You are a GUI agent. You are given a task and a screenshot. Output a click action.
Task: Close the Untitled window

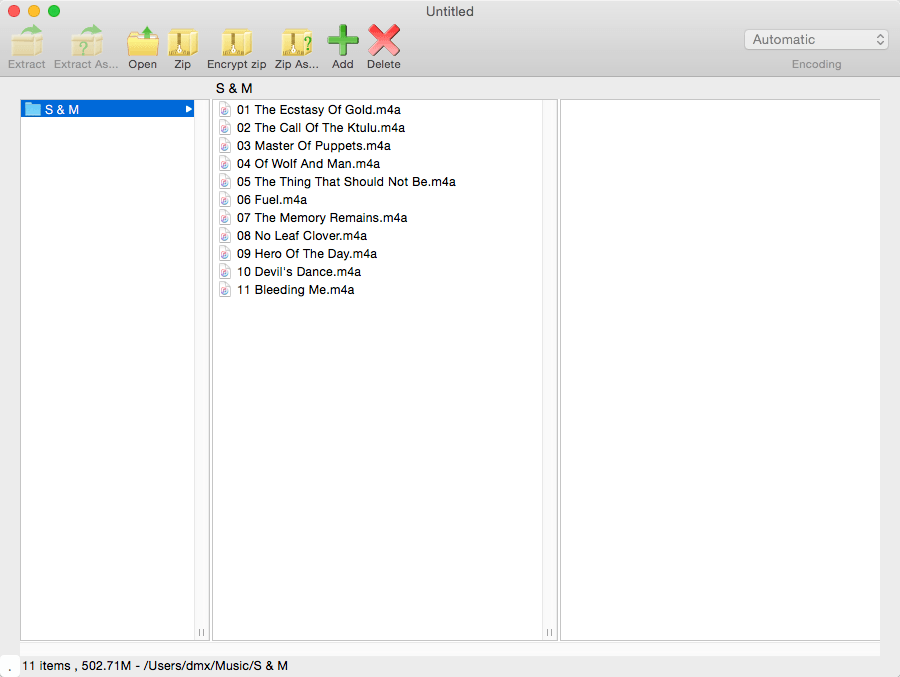[14, 11]
